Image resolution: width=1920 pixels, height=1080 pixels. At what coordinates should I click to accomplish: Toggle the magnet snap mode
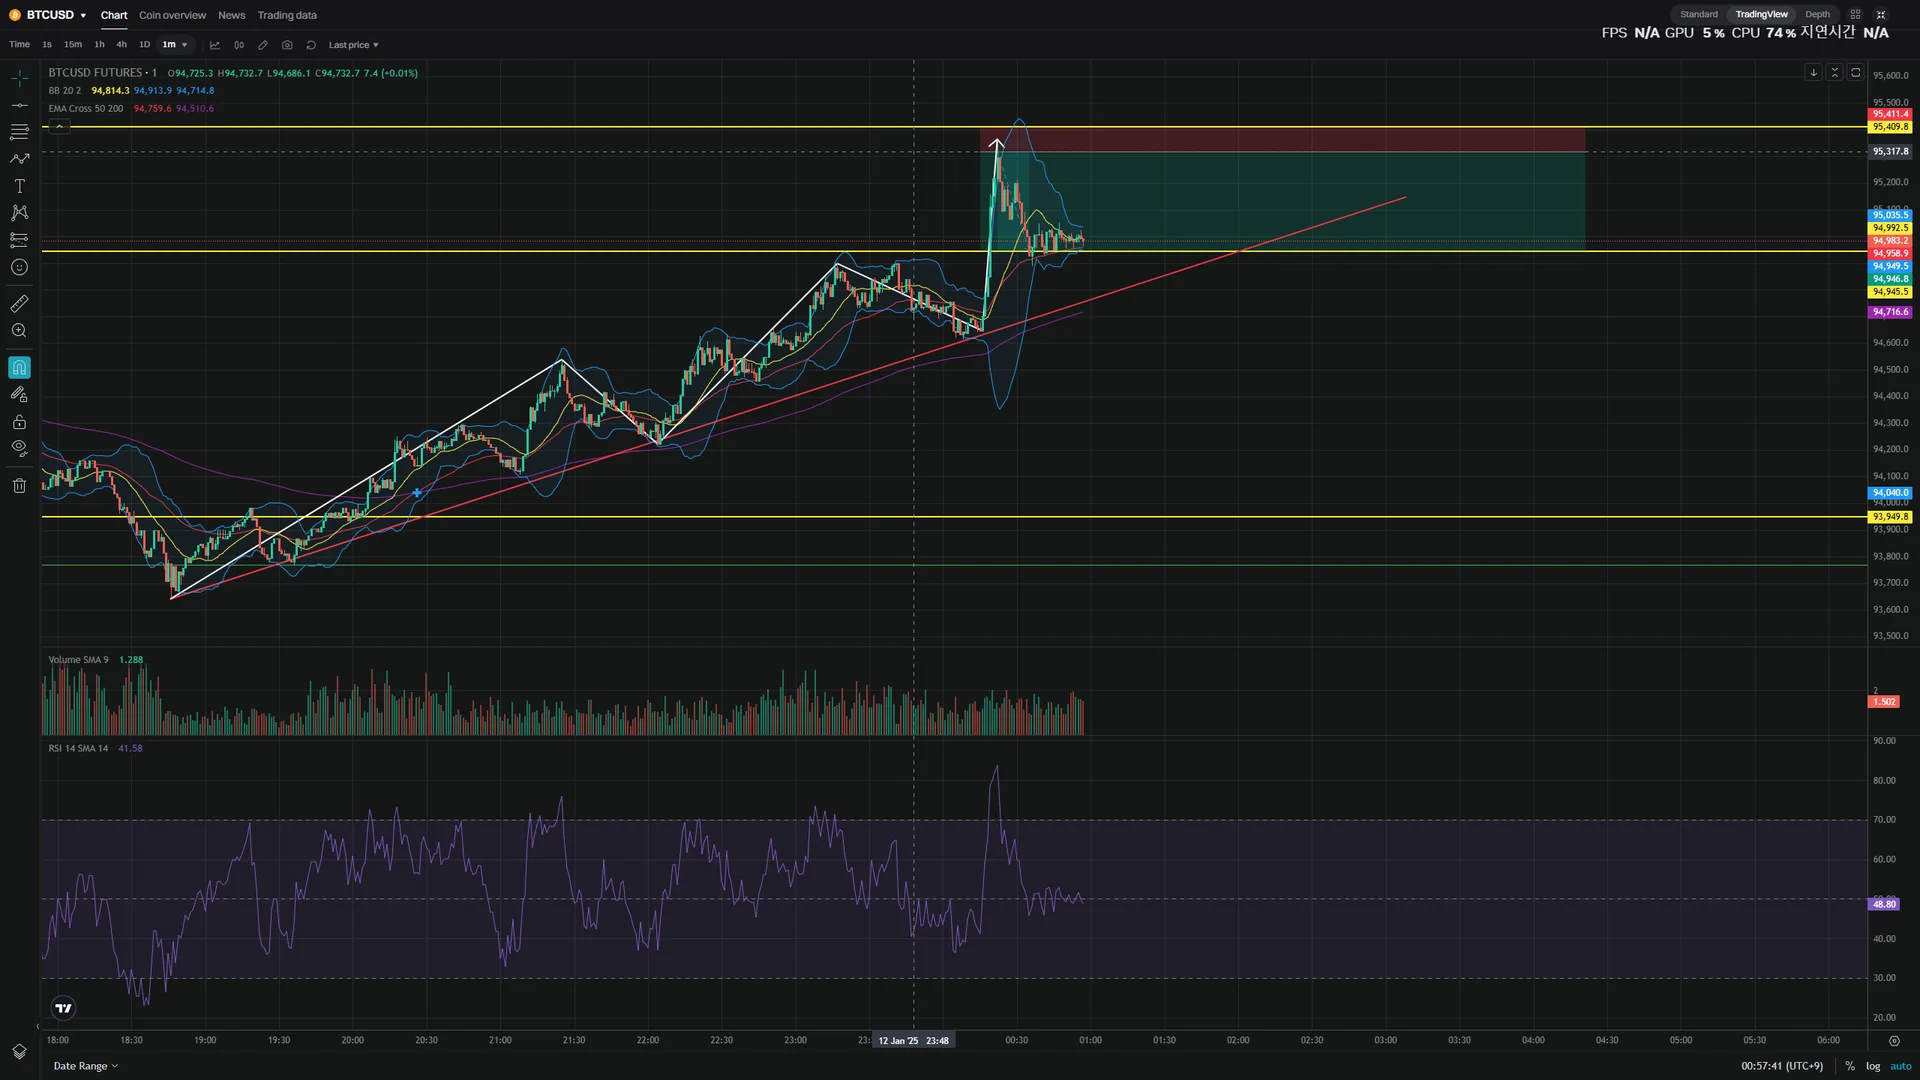coord(19,368)
